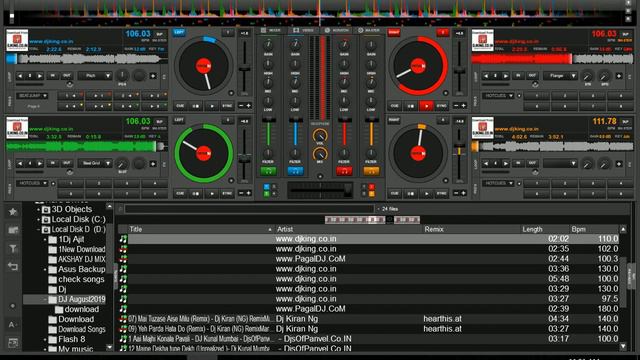Open the HOTCUES pads dropdown on top-right deck

[x=498, y=96]
